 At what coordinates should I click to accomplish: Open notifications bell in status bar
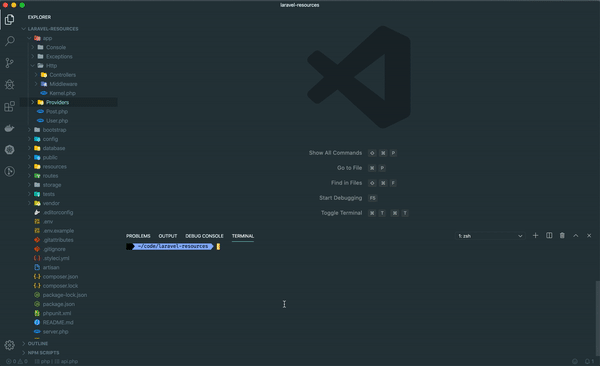coord(589,361)
